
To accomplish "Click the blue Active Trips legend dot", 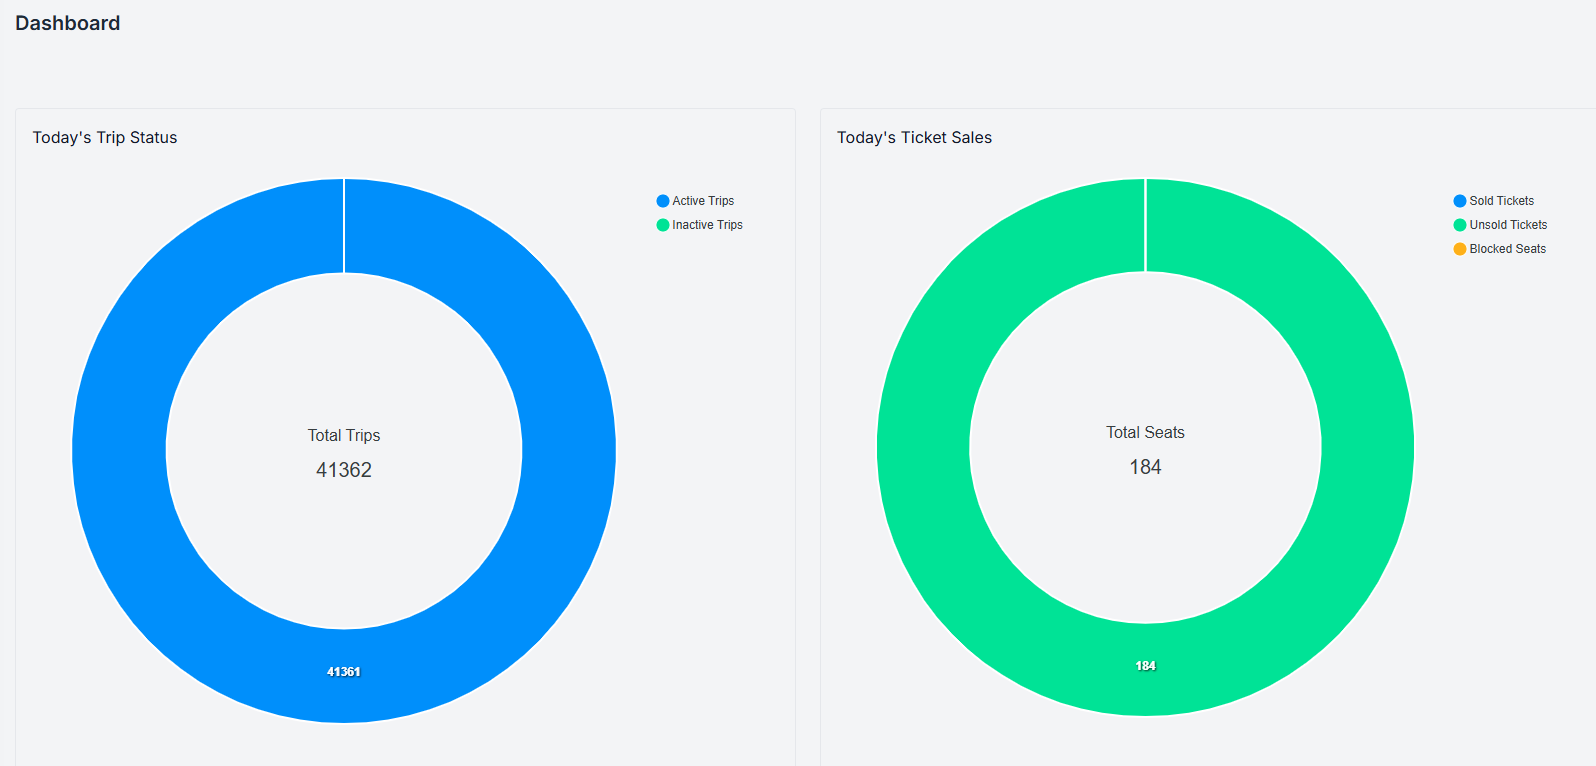I will click(x=662, y=201).
